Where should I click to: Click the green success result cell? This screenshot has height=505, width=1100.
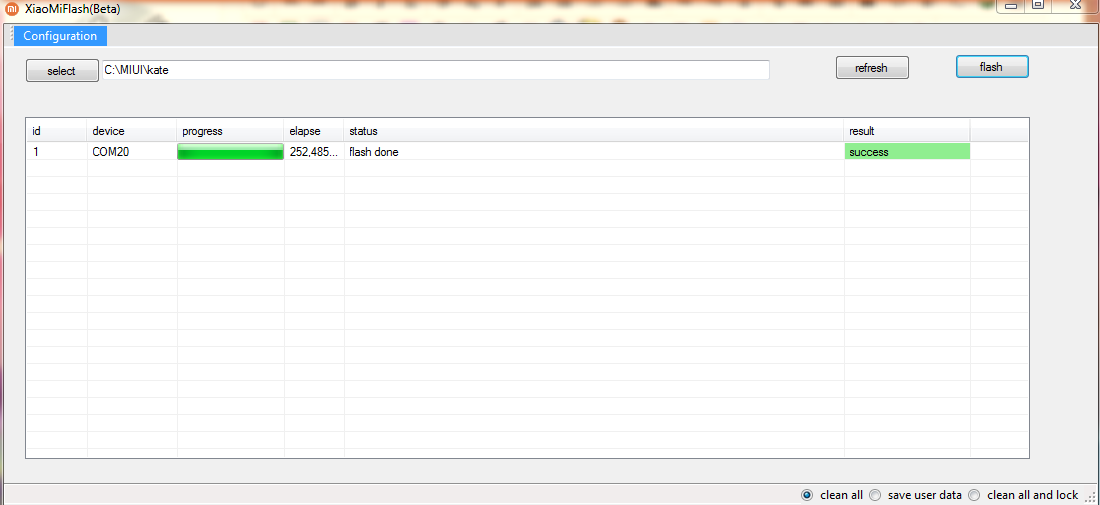907,152
